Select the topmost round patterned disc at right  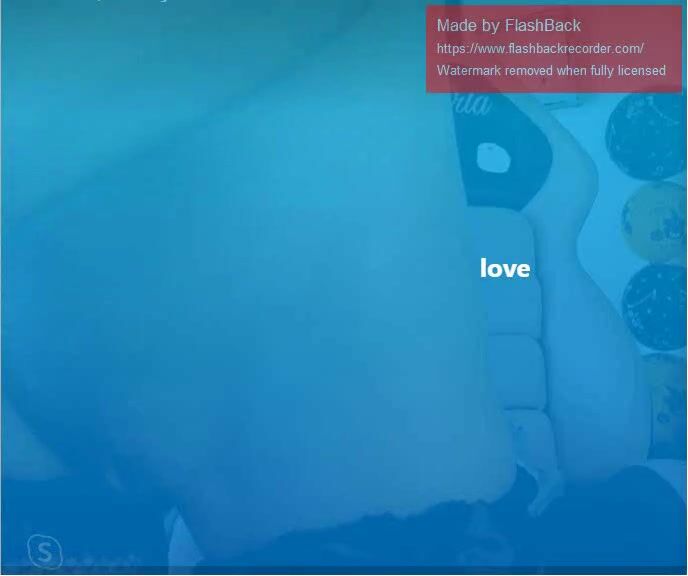tap(645, 132)
